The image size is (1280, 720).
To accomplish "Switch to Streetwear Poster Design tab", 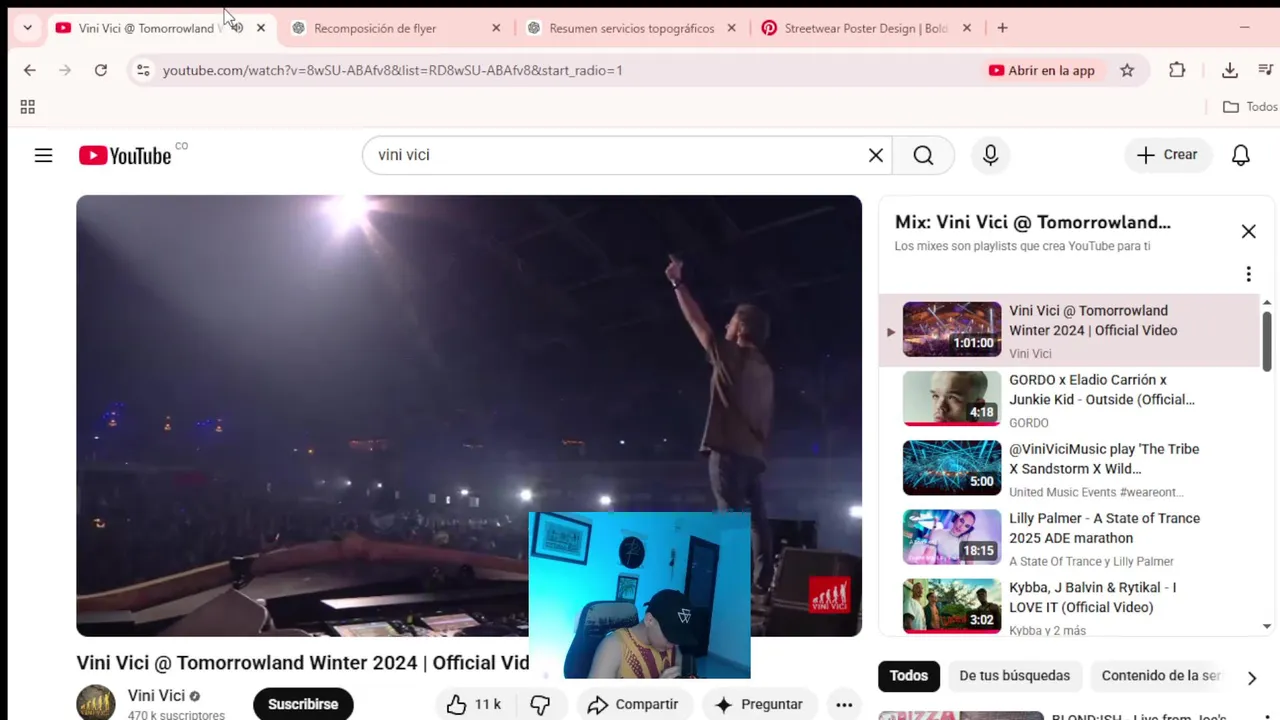I will coord(866,28).
